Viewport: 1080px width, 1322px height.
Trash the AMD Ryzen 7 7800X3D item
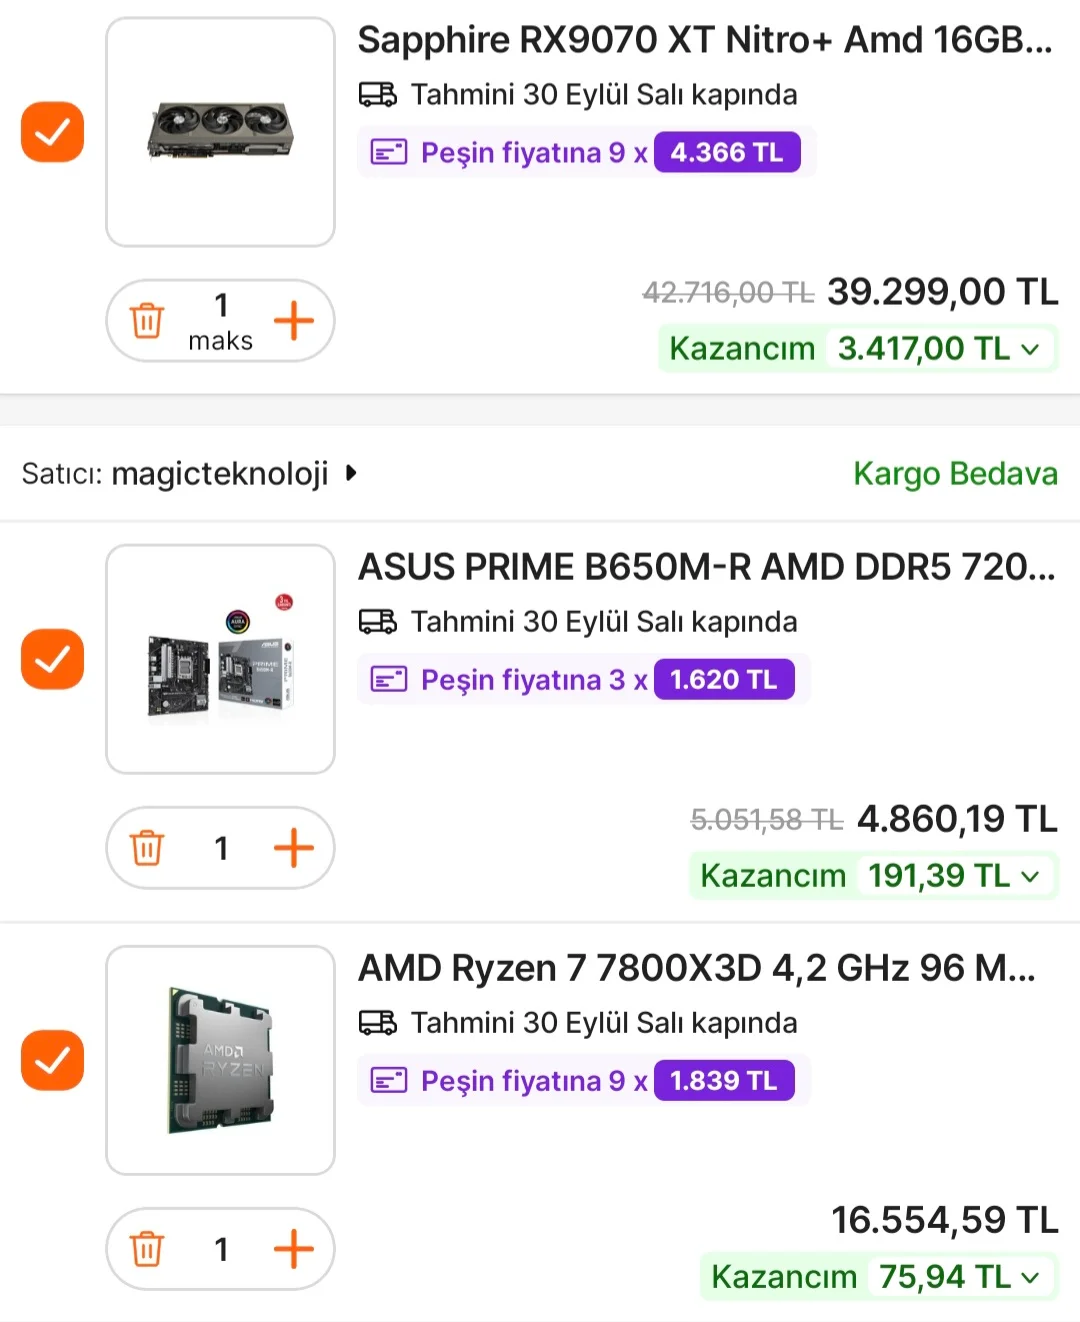(147, 1249)
